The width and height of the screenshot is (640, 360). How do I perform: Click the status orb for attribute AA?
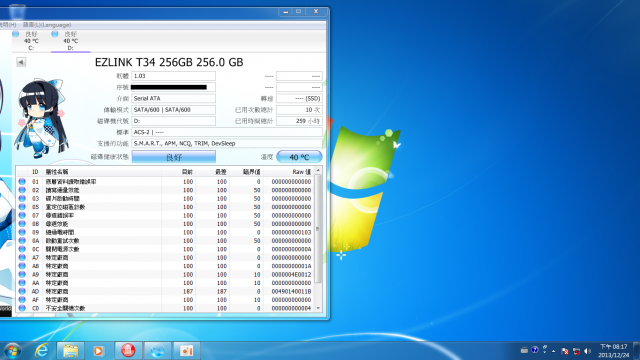[22, 283]
